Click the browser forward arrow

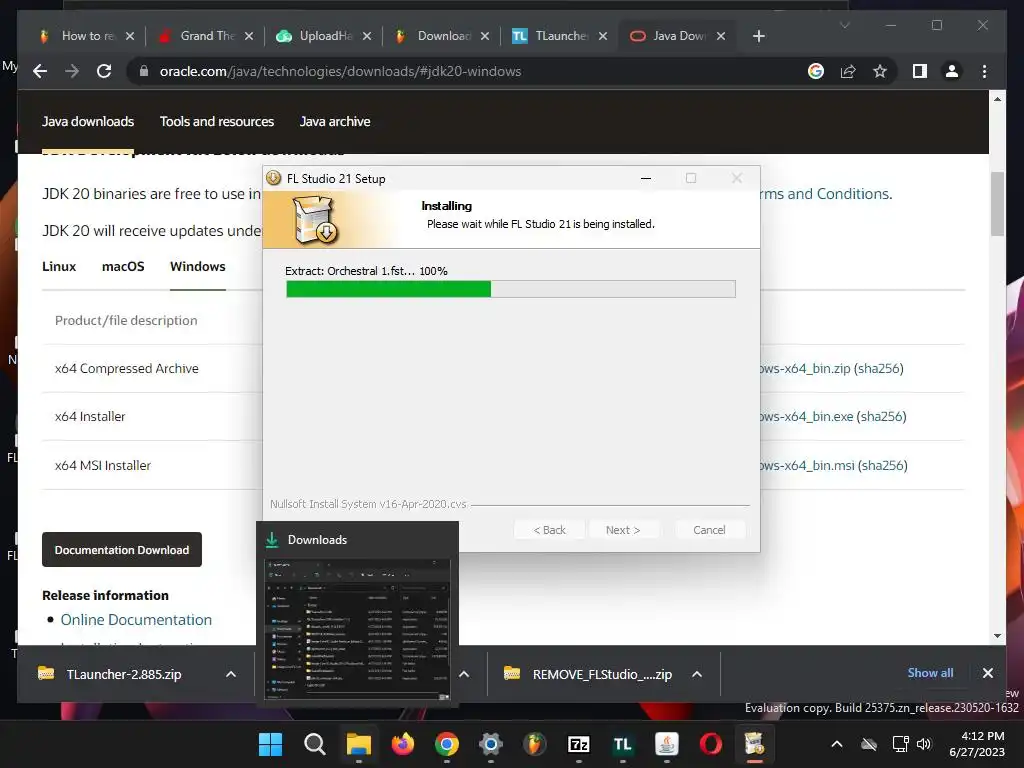(72, 71)
